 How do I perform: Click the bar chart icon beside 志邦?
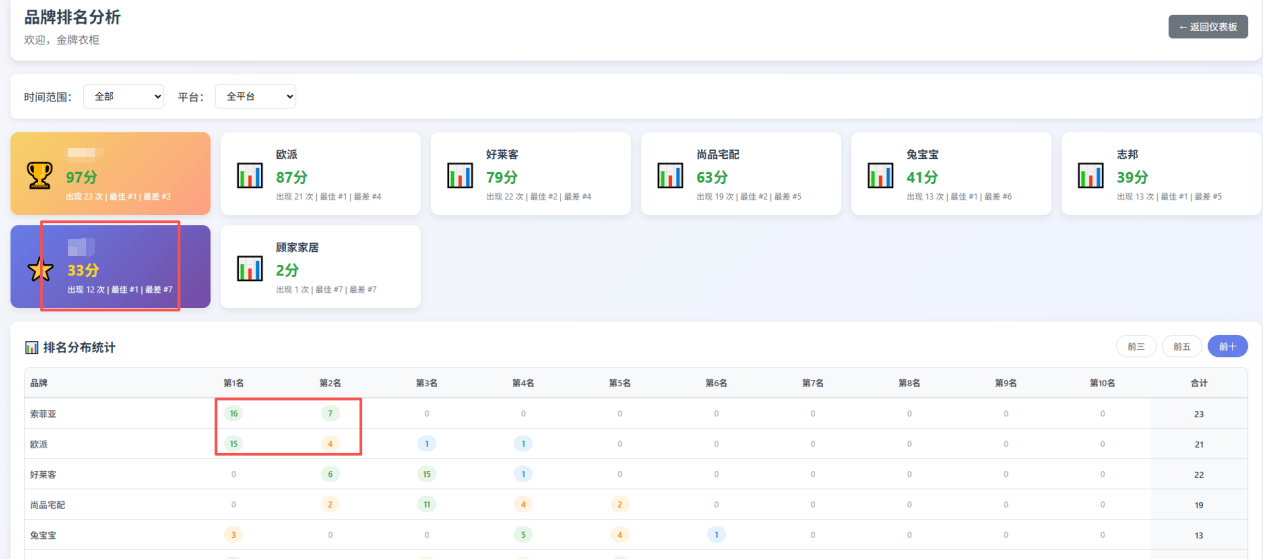[x=1090, y=176]
